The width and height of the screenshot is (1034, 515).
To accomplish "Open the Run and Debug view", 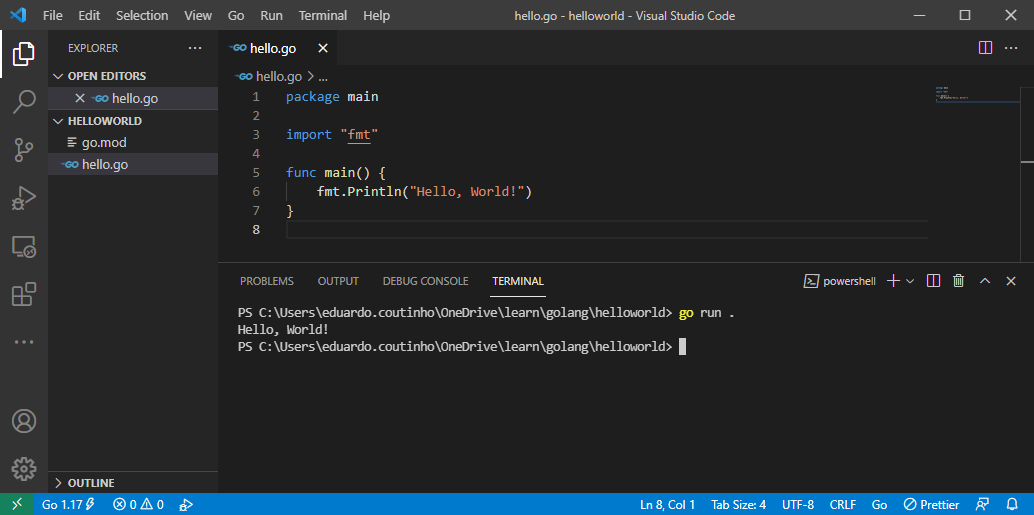I will [24, 198].
